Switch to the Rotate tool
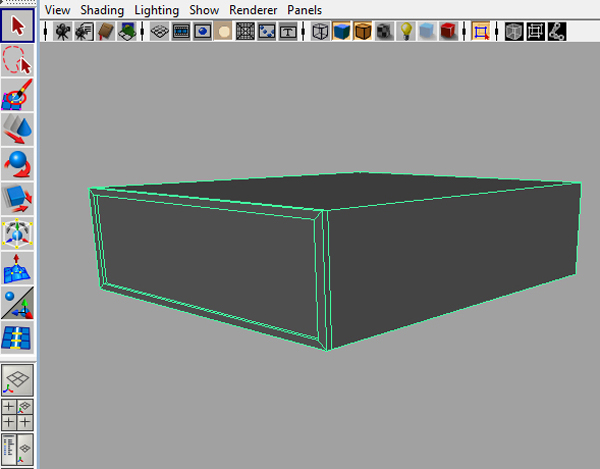The image size is (600, 469). pyautogui.click(x=18, y=164)
